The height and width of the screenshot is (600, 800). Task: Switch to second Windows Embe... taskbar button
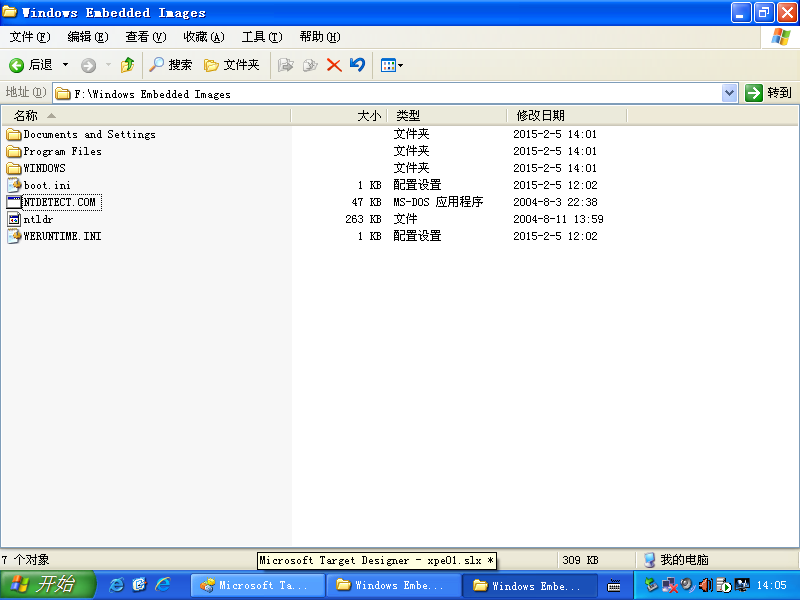point(530,585)
